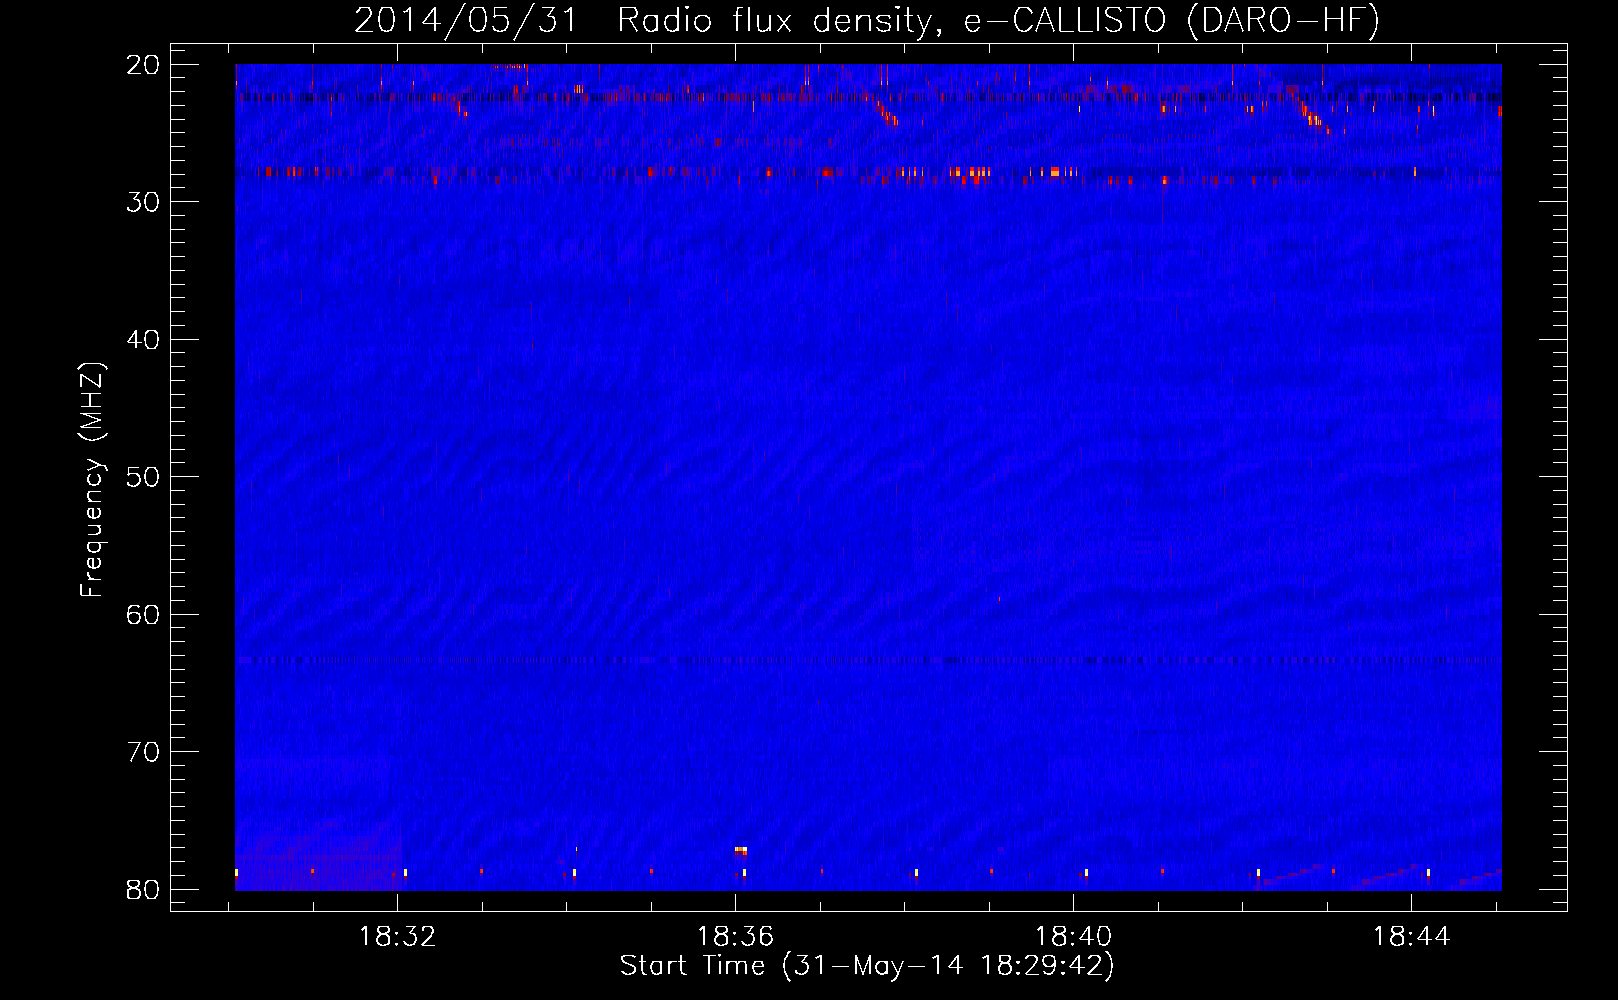Click the plot title '2014/05/31 Radio flux density, e-CALLISTO (DARO-HF)'
This screenshot has width=1618, height=1000.
click(x=867, y=21)
